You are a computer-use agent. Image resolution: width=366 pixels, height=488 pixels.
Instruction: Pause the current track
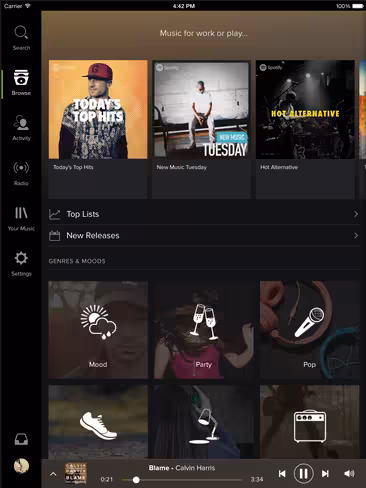click(303, 473)
